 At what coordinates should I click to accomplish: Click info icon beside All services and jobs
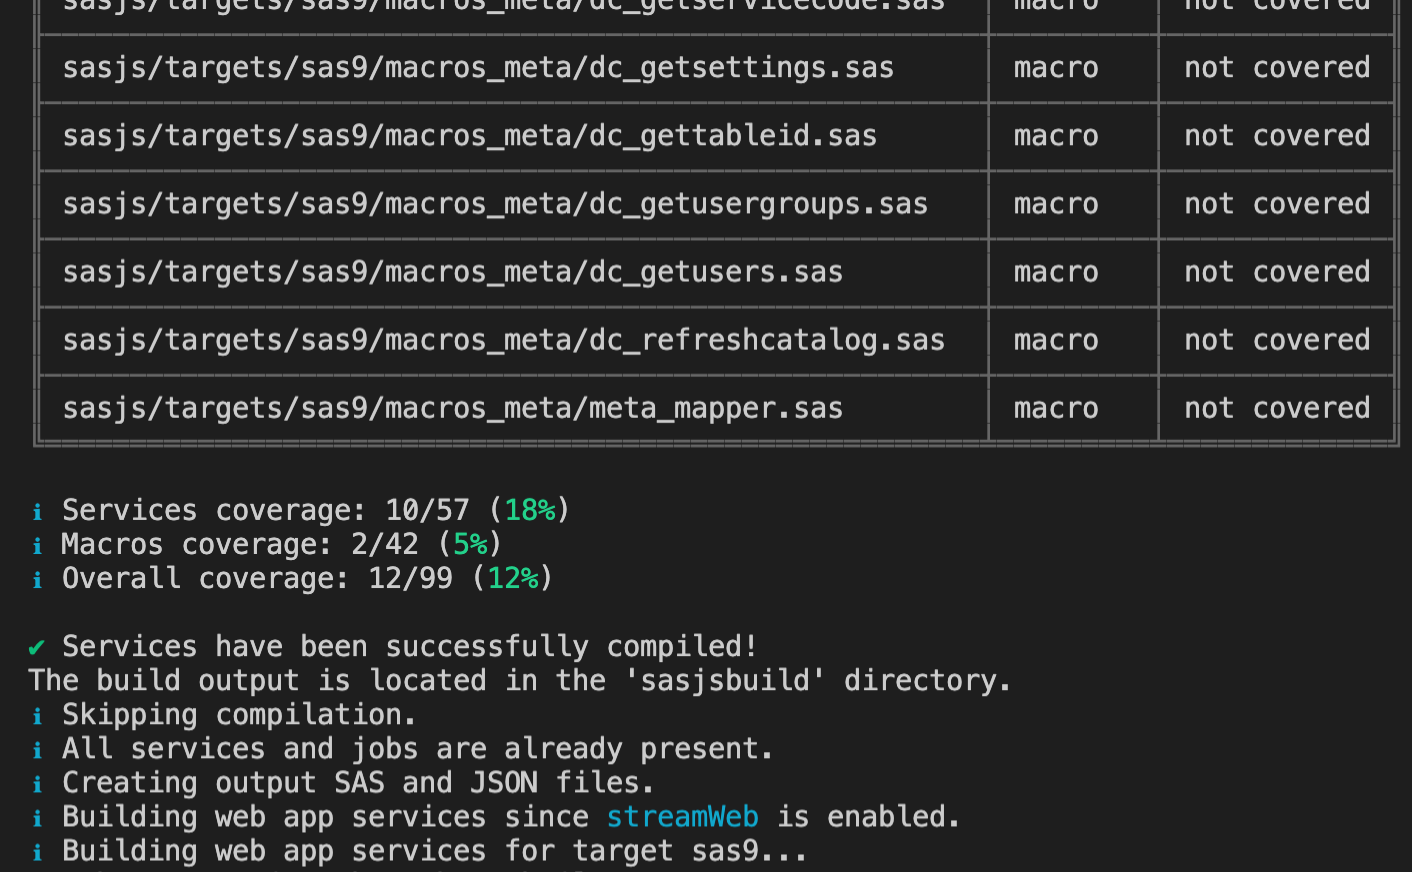pyautogui.click(x=37, y=750)
